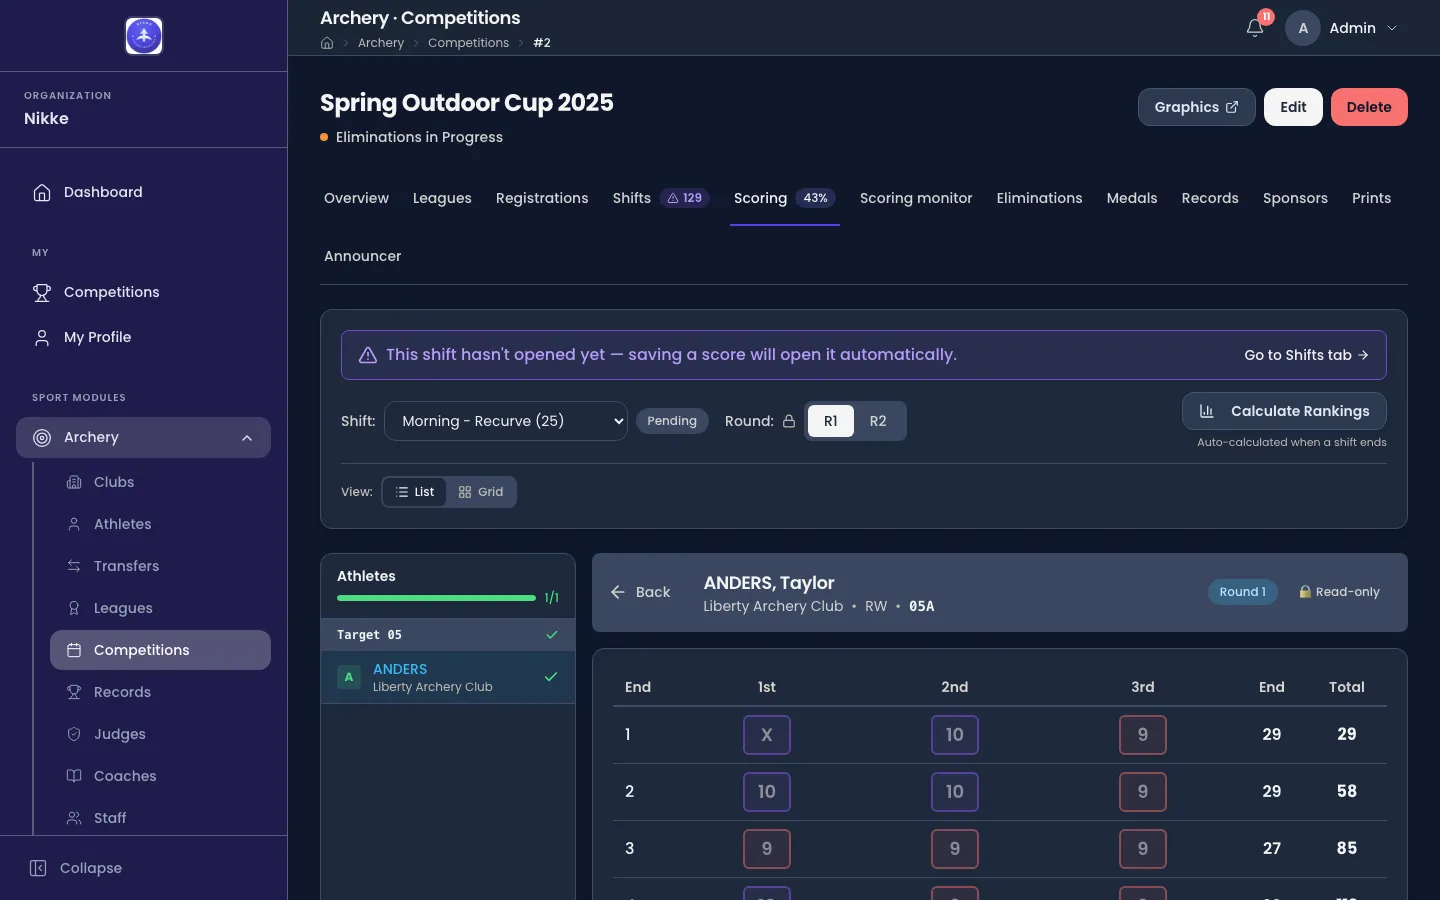Select athlete ANDERS in the list
This screenshot has height=900, width=1440.
click(x=448, y=677)
